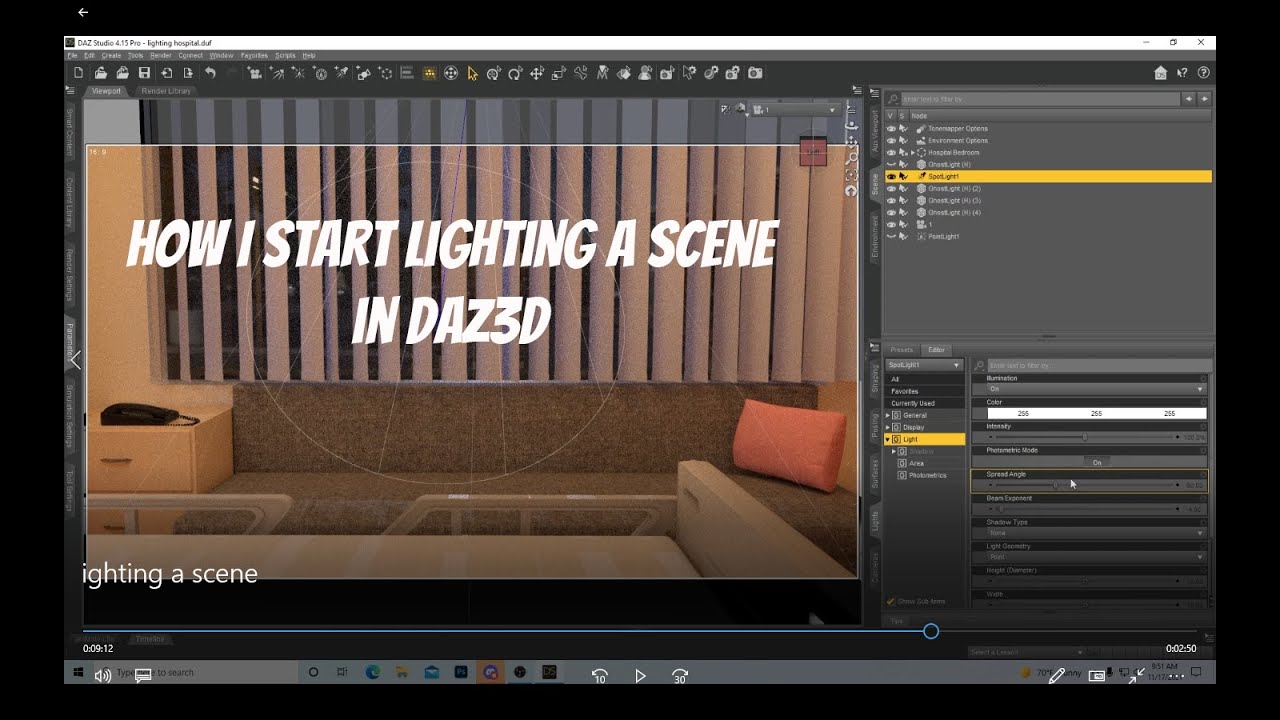Skip forward 30 seconds in video player
The width and height of the screenshot is (1280, 720).
[680, 675]
